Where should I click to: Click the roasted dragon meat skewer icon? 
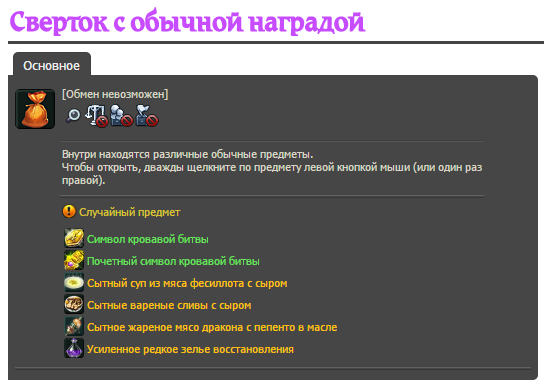[74, 326]
